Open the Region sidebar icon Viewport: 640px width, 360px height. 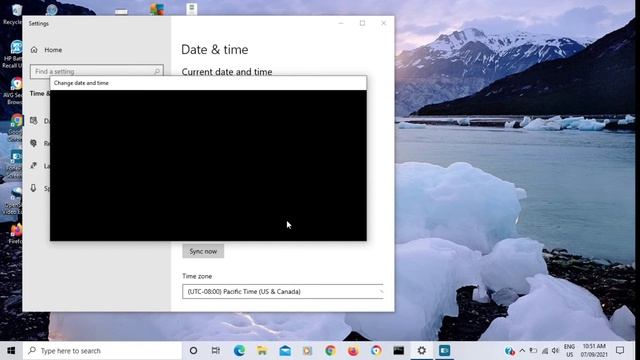34,143
